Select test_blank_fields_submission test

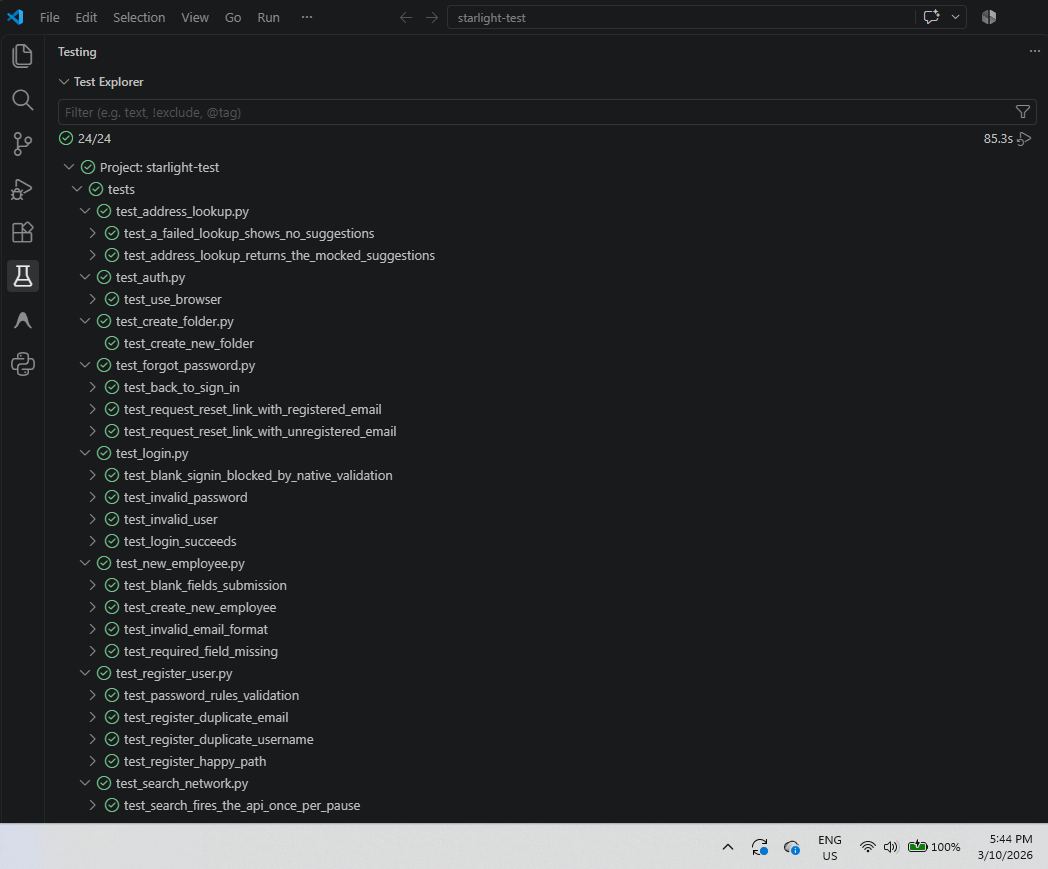(545, 585)
